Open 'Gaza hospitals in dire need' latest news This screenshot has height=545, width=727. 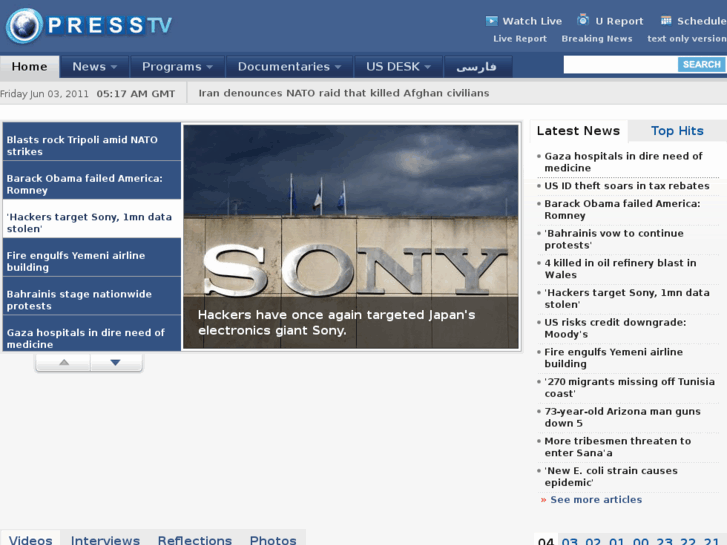pyautogui.click(x=623, y=162)
